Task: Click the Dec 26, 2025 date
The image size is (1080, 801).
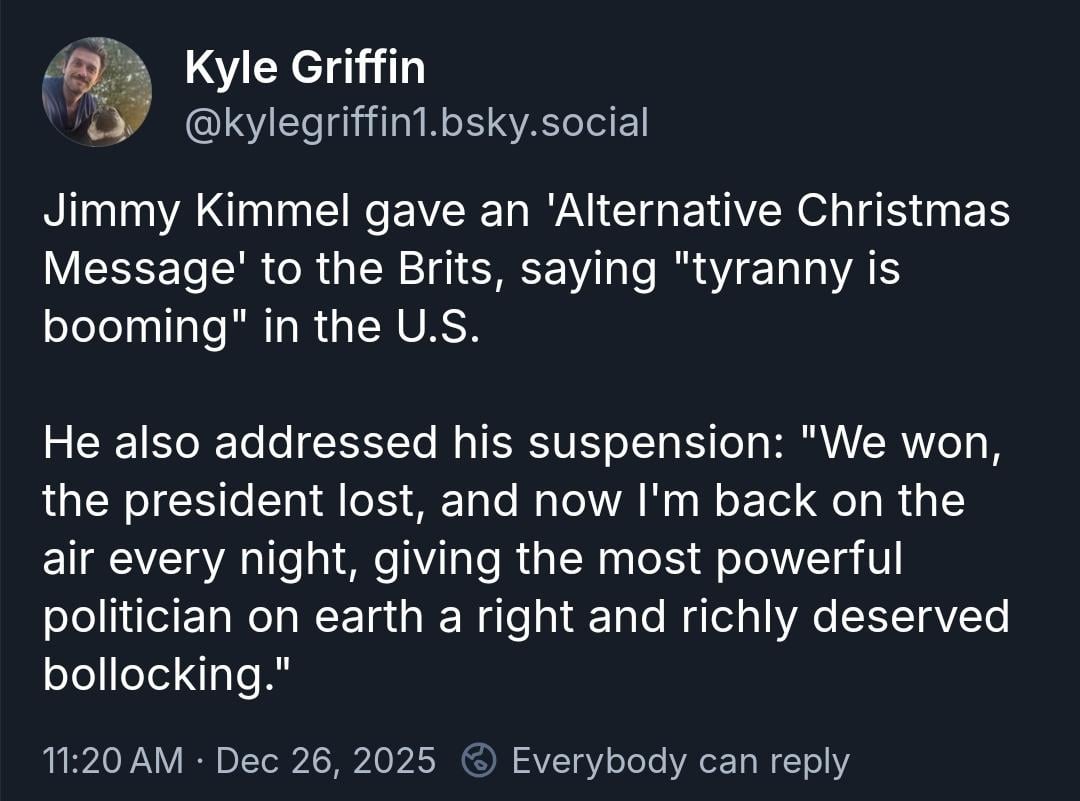Action: click(x=325, y=761)
